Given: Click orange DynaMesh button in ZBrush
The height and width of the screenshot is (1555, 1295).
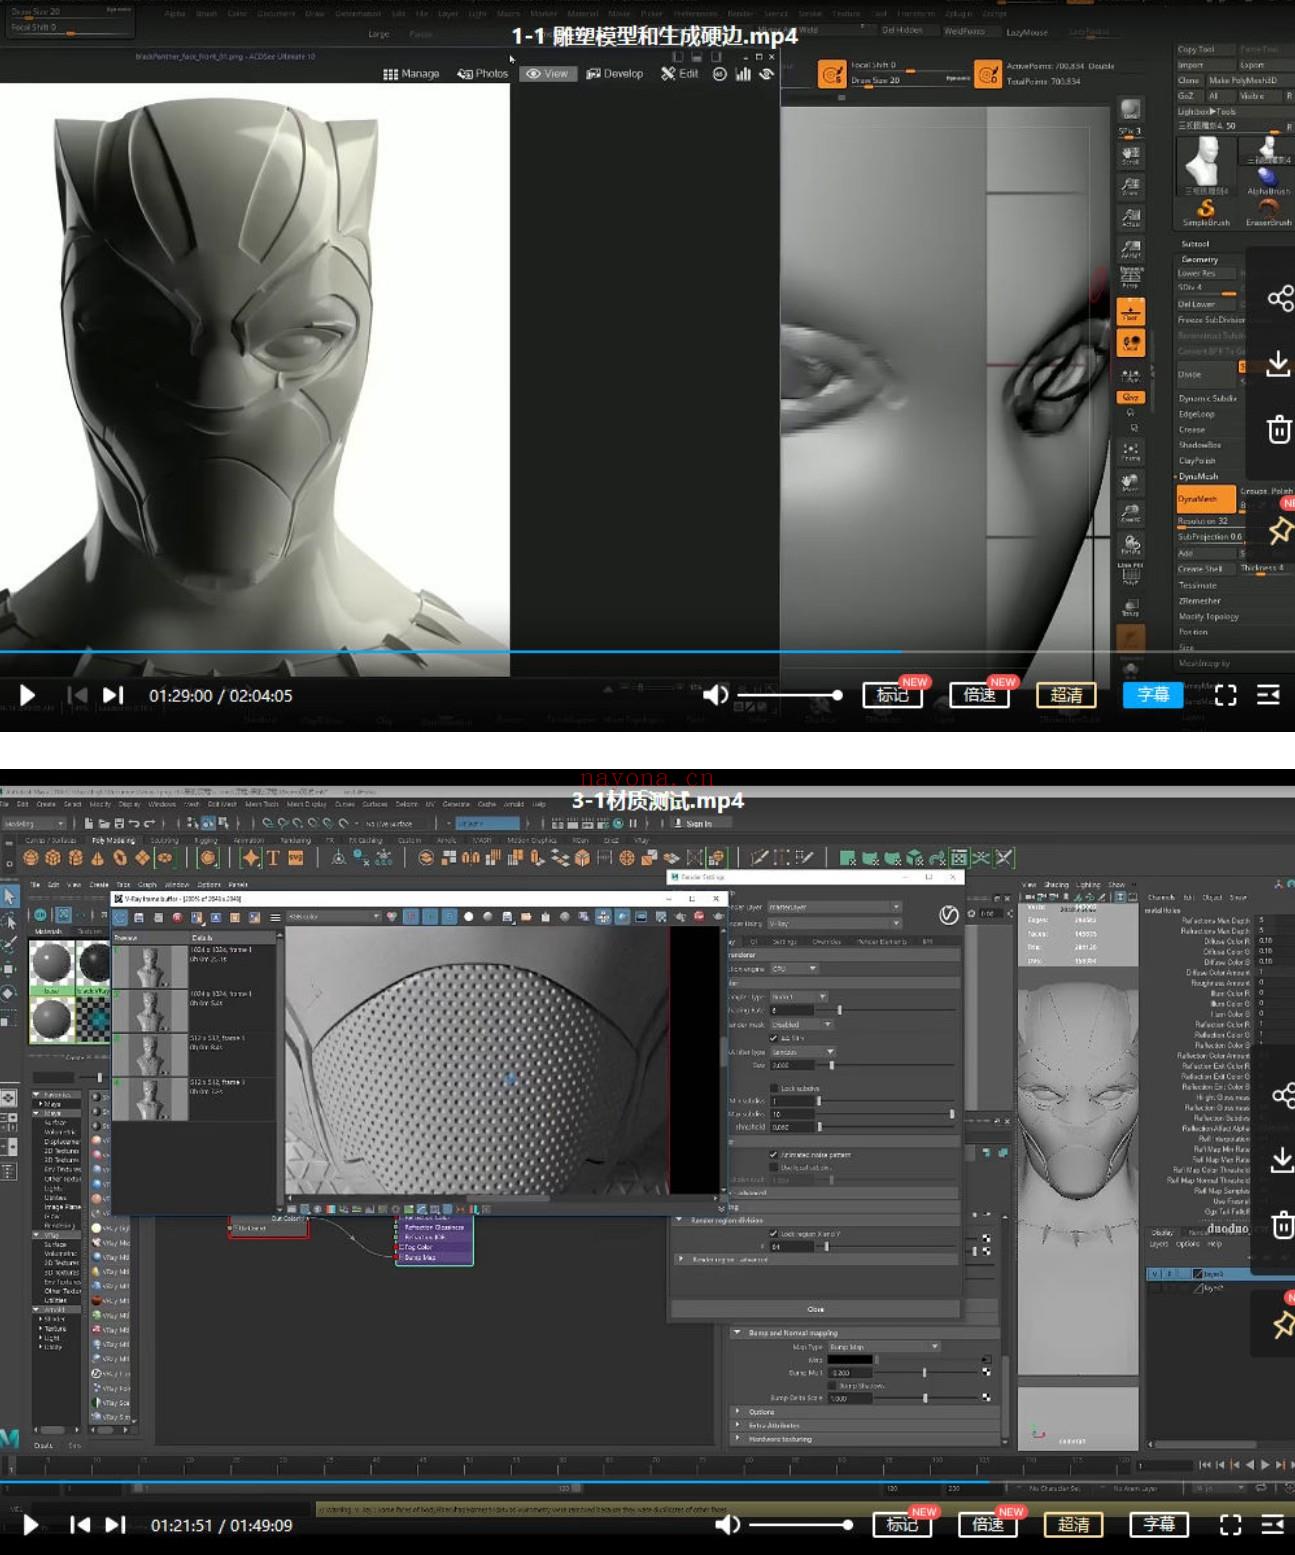Looking at the screenshot, I should 1204,499.
